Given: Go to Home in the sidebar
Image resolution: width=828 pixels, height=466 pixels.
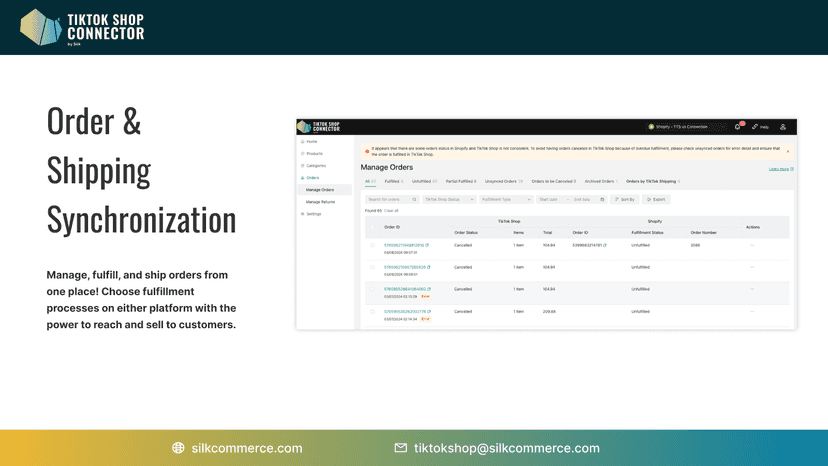Looking at the screenshot, I should [x=312, y=142].
